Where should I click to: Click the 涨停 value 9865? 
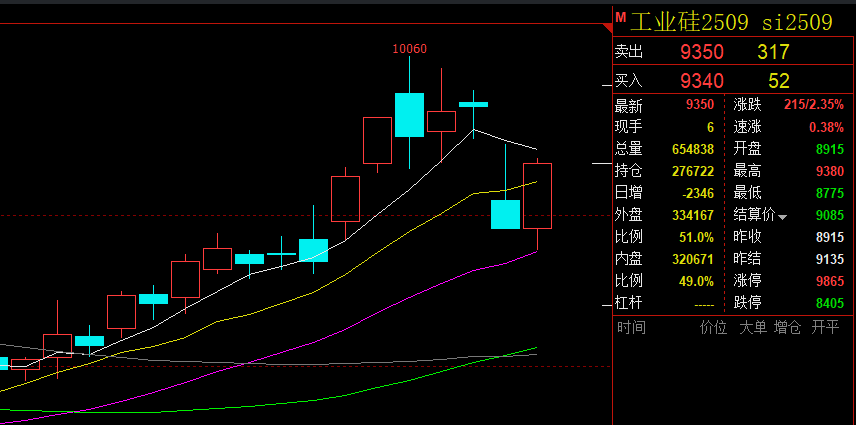tap(830, 281)
